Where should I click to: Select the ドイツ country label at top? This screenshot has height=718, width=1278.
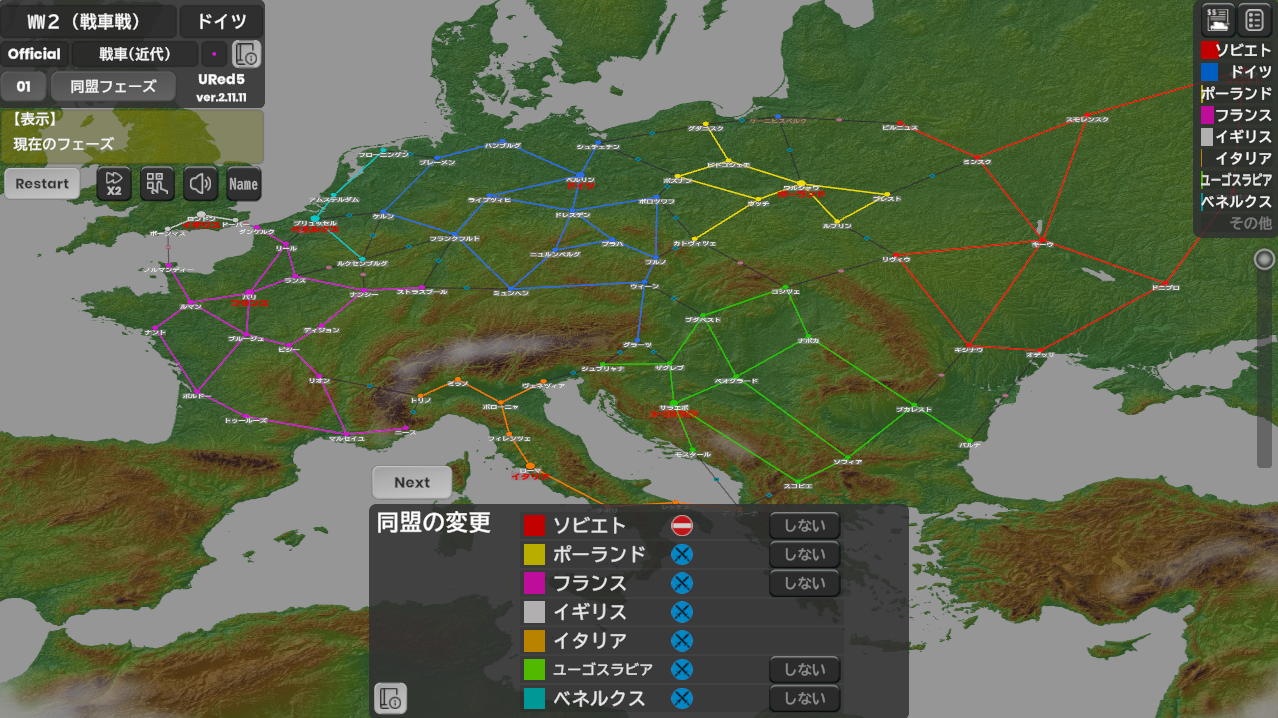pos(222,22)
